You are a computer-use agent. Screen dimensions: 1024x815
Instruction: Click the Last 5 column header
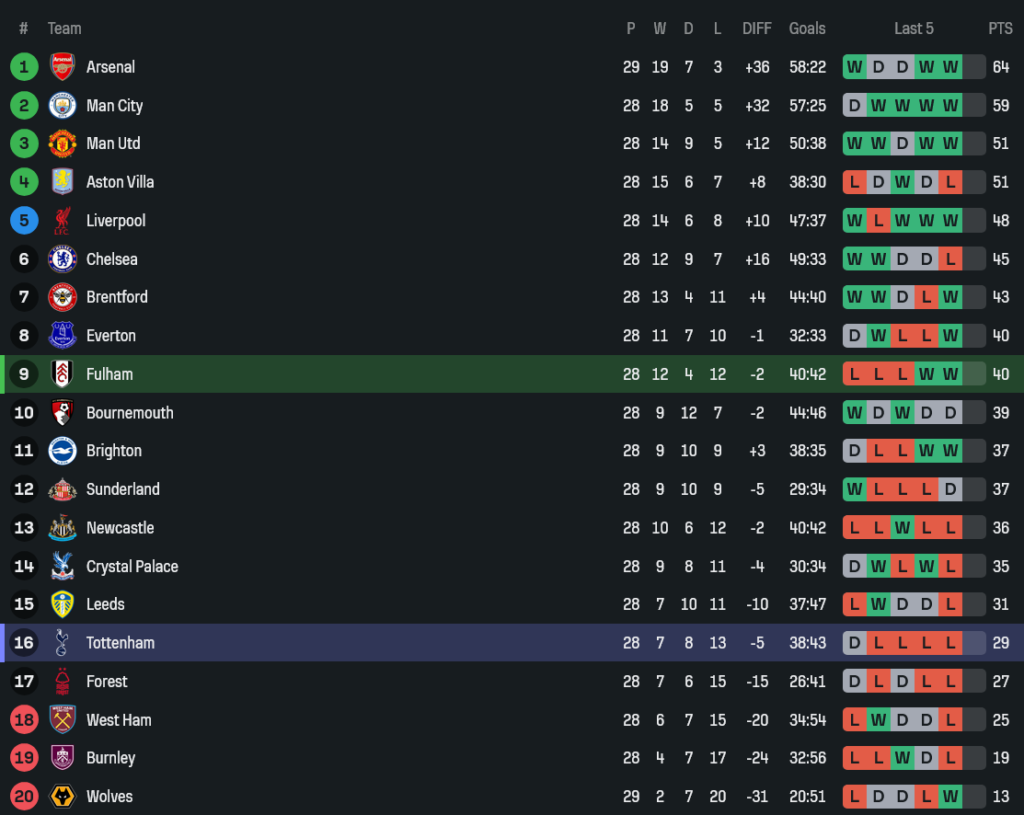click(x=913, y=28)
